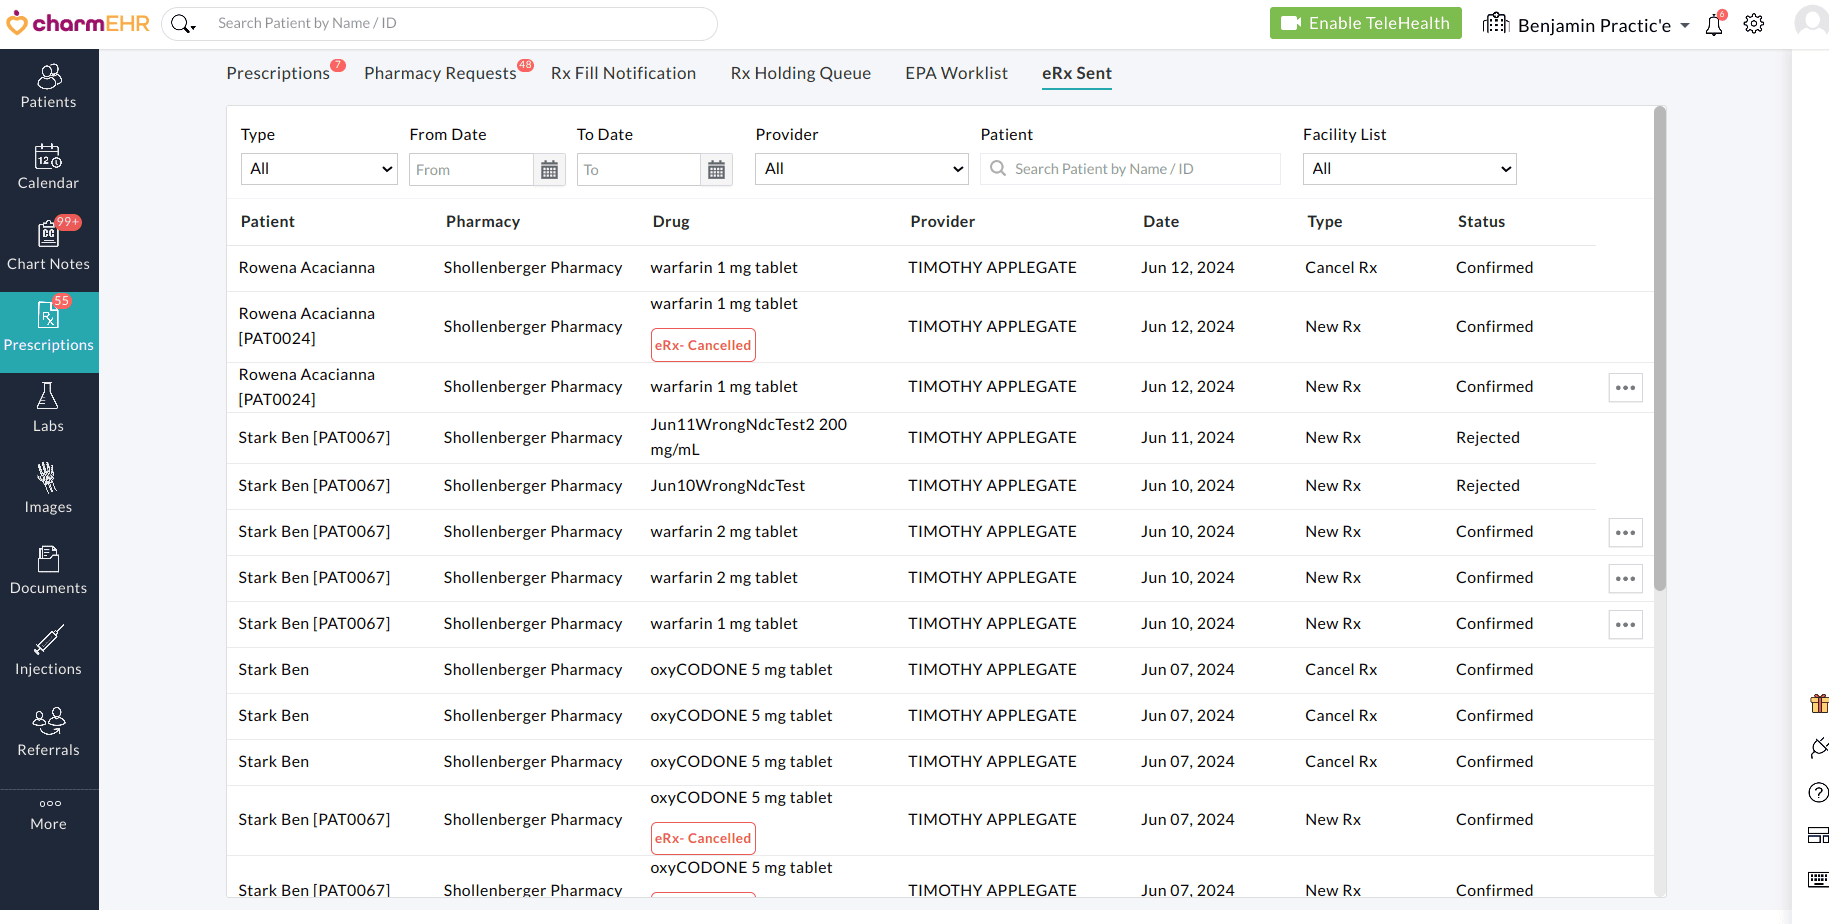The width and height of the screenshot is (1829, 924).
Task: Switch to Pharmacy Requests tab
Action: point(440,73)
